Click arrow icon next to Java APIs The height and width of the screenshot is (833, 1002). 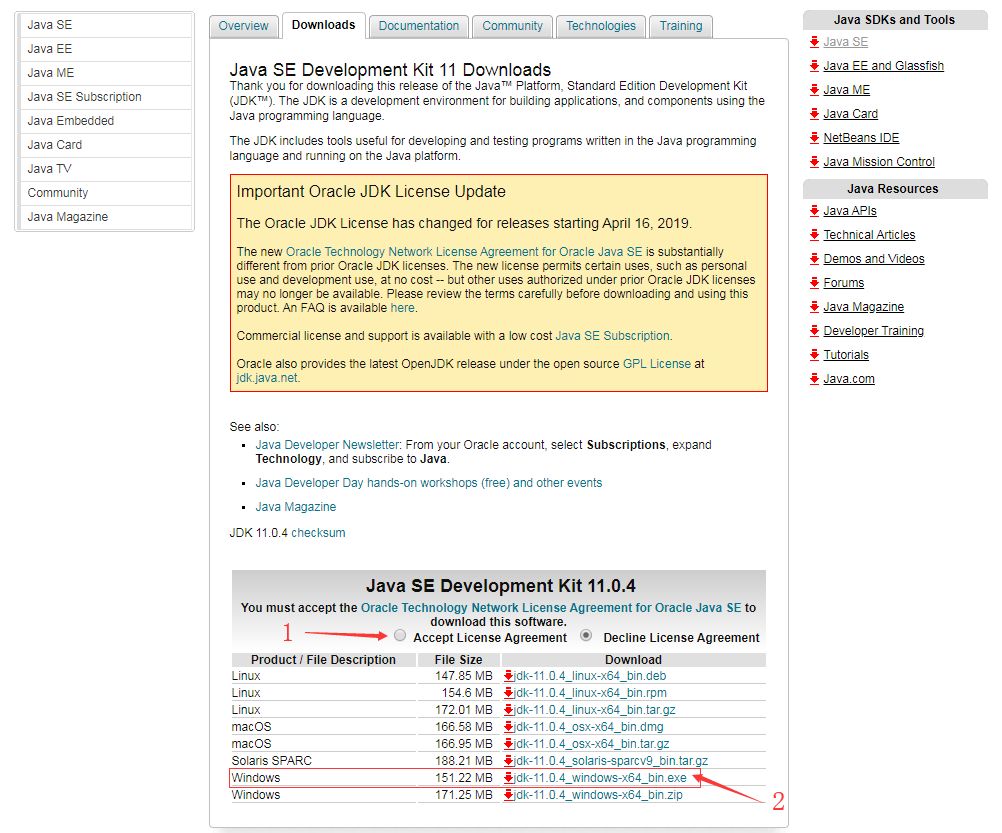(814, 211)
